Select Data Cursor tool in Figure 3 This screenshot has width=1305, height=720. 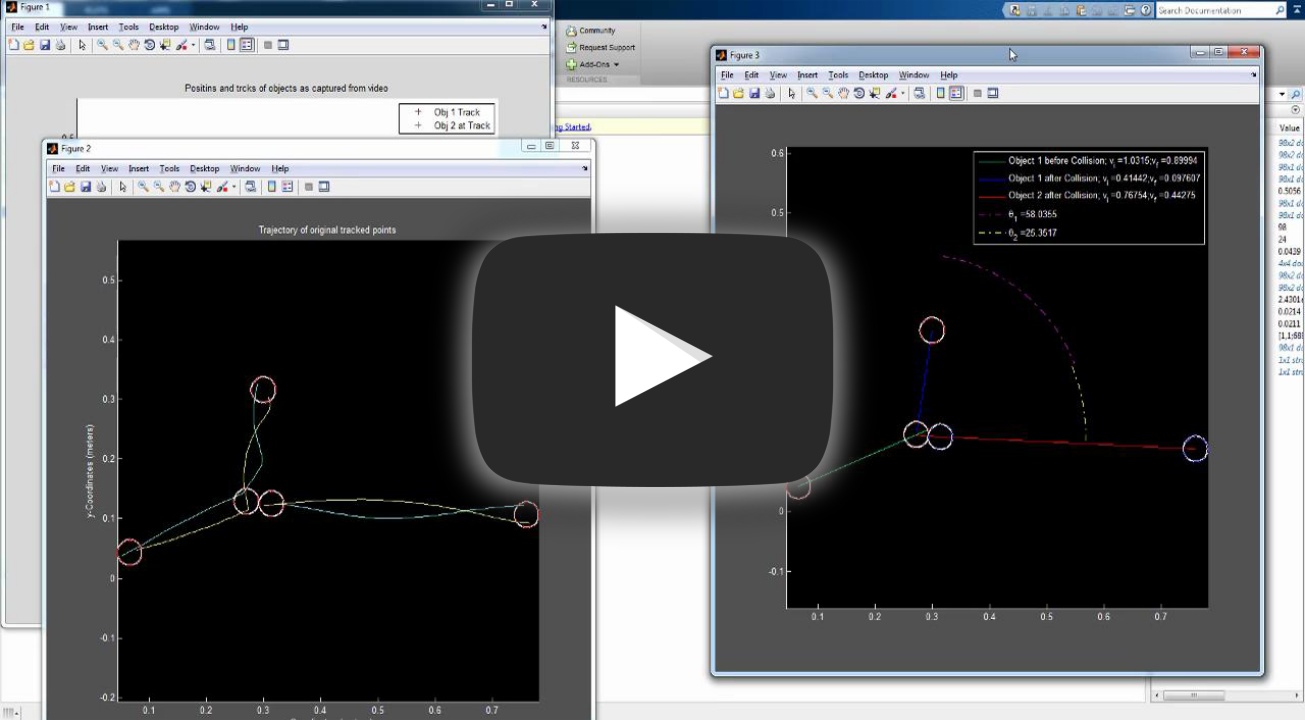click(x=875, y=93)
